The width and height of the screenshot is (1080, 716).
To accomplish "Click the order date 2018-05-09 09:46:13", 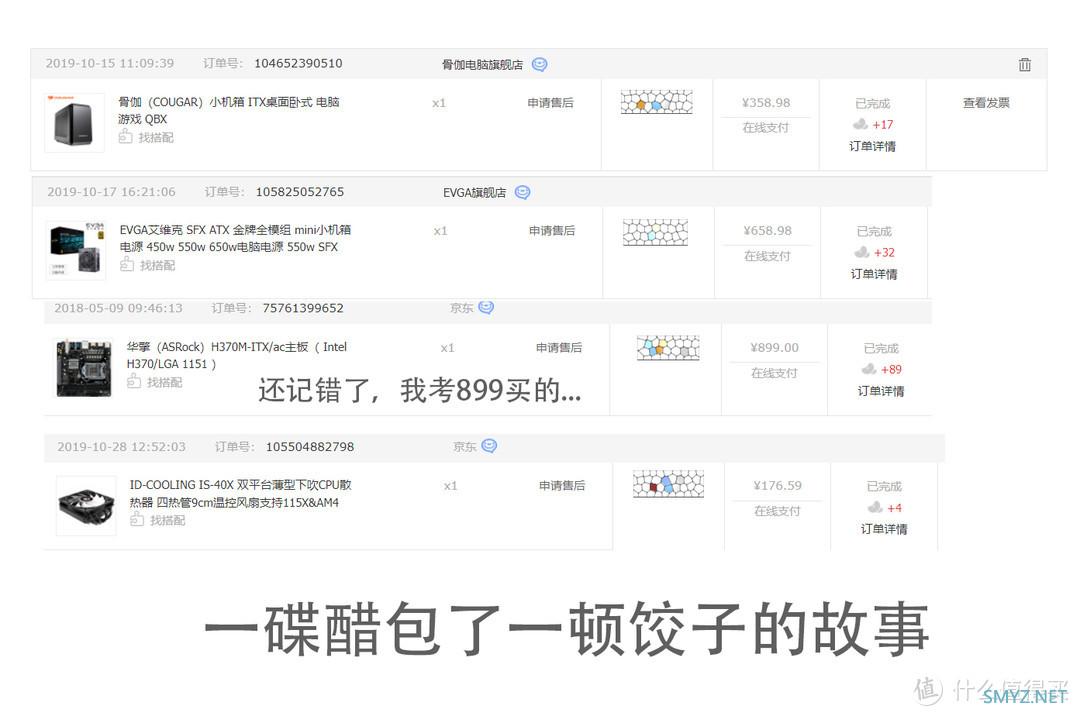I will tap(118, 308).
